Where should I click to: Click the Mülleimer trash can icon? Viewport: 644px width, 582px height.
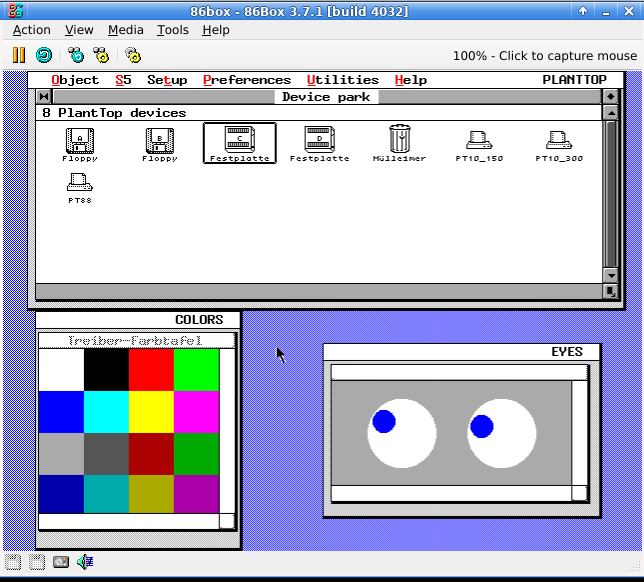point(399,143)
